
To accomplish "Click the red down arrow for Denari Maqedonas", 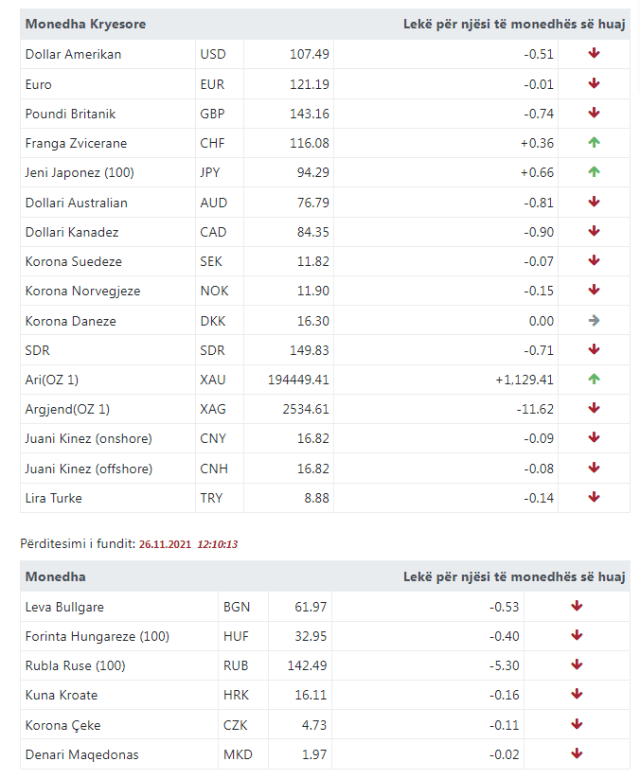I will click(x=577, y=754).
